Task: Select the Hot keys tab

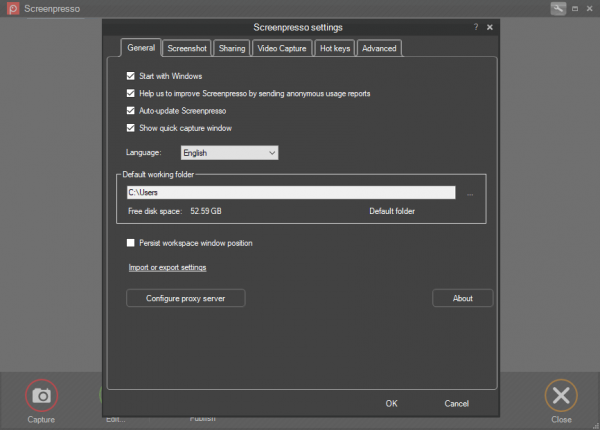Action: [334, 48]
